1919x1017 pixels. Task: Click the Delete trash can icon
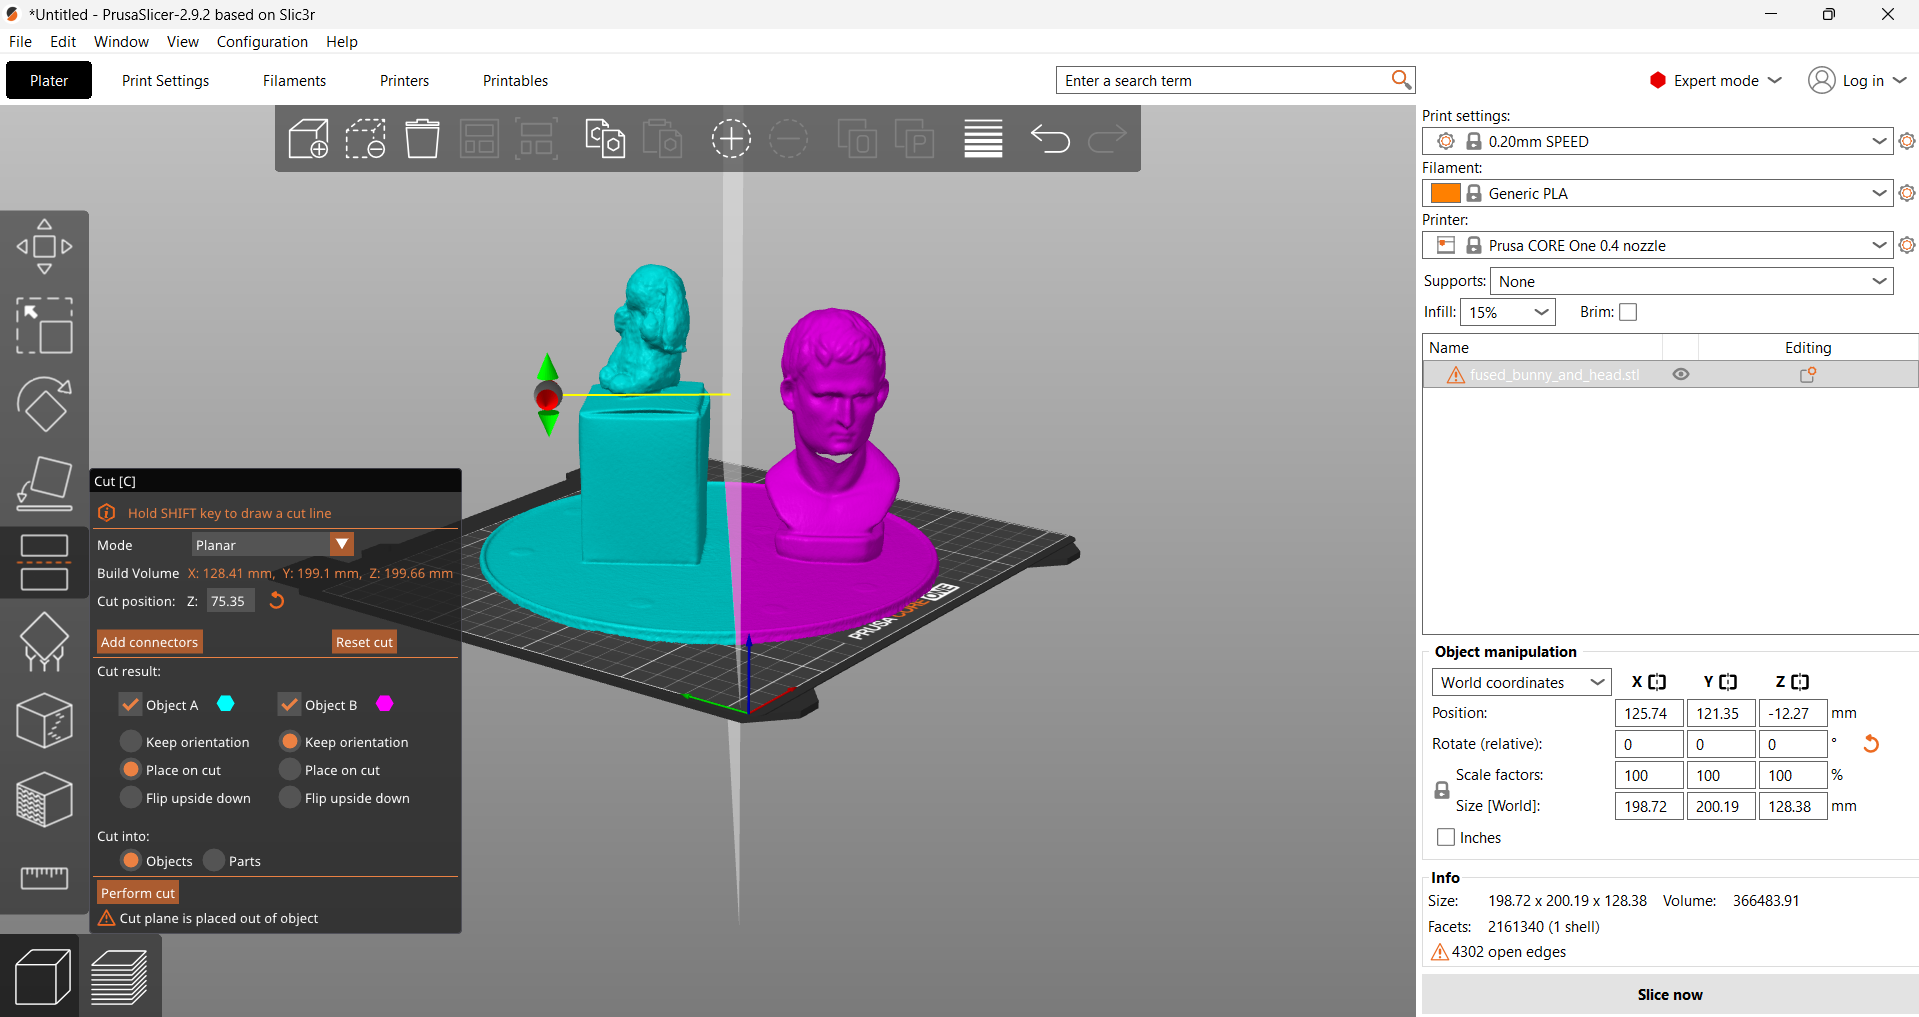pos(422,139)
